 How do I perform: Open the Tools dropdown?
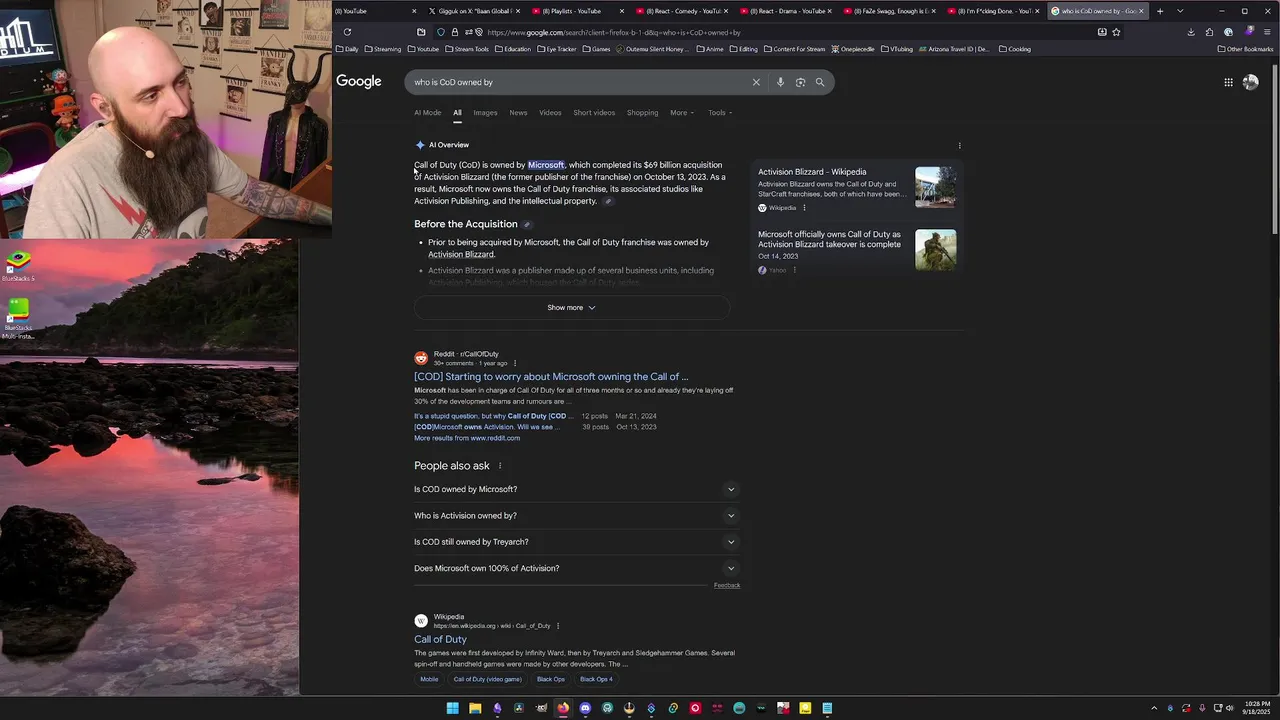[720, 113]
